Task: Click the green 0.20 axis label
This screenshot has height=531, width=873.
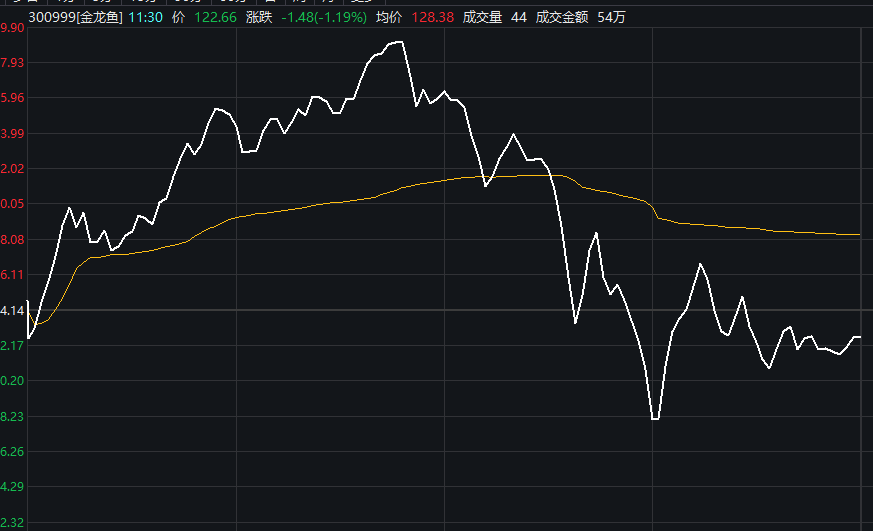Action: point(12,381)
